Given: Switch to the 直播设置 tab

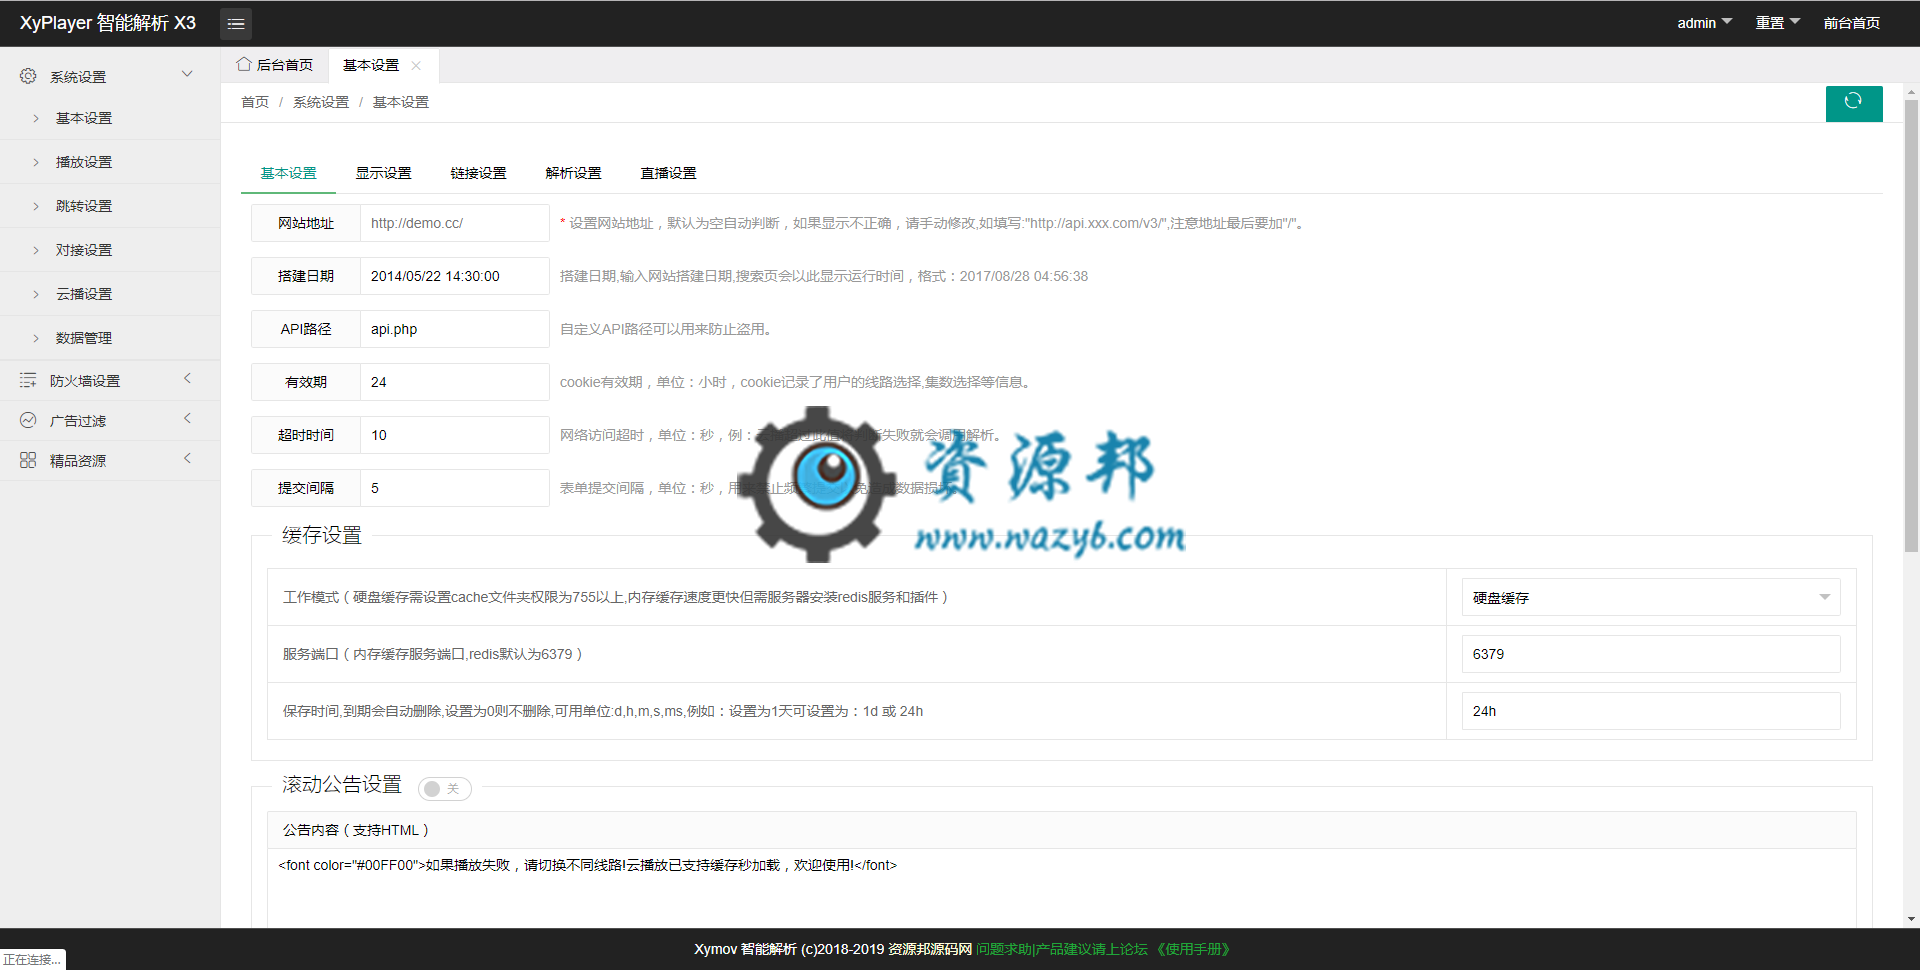Looking at the screenshot, I should 668,173.
